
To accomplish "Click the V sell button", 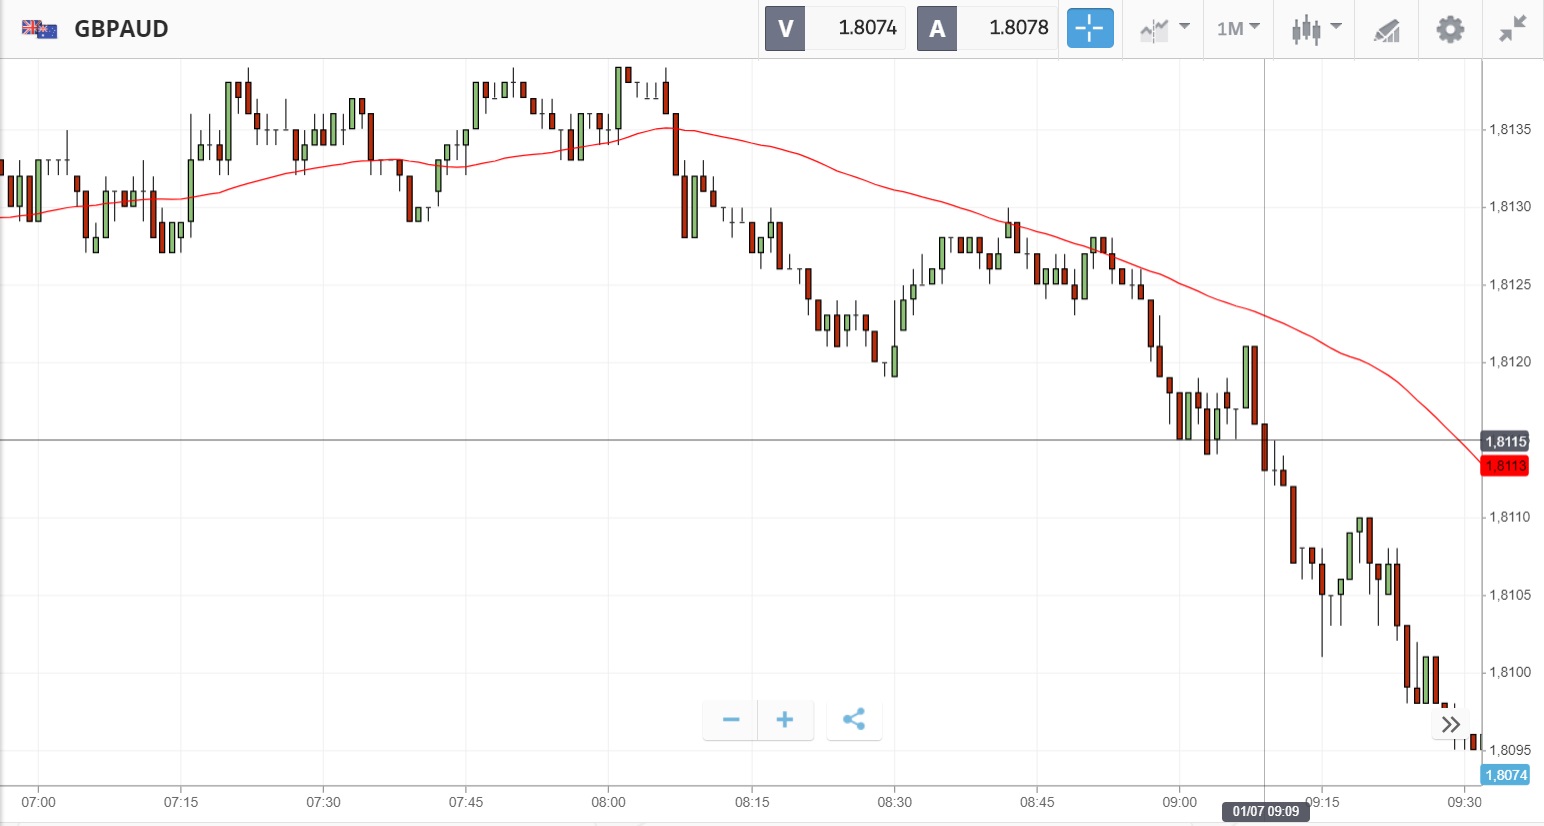I will pos(785,29).
